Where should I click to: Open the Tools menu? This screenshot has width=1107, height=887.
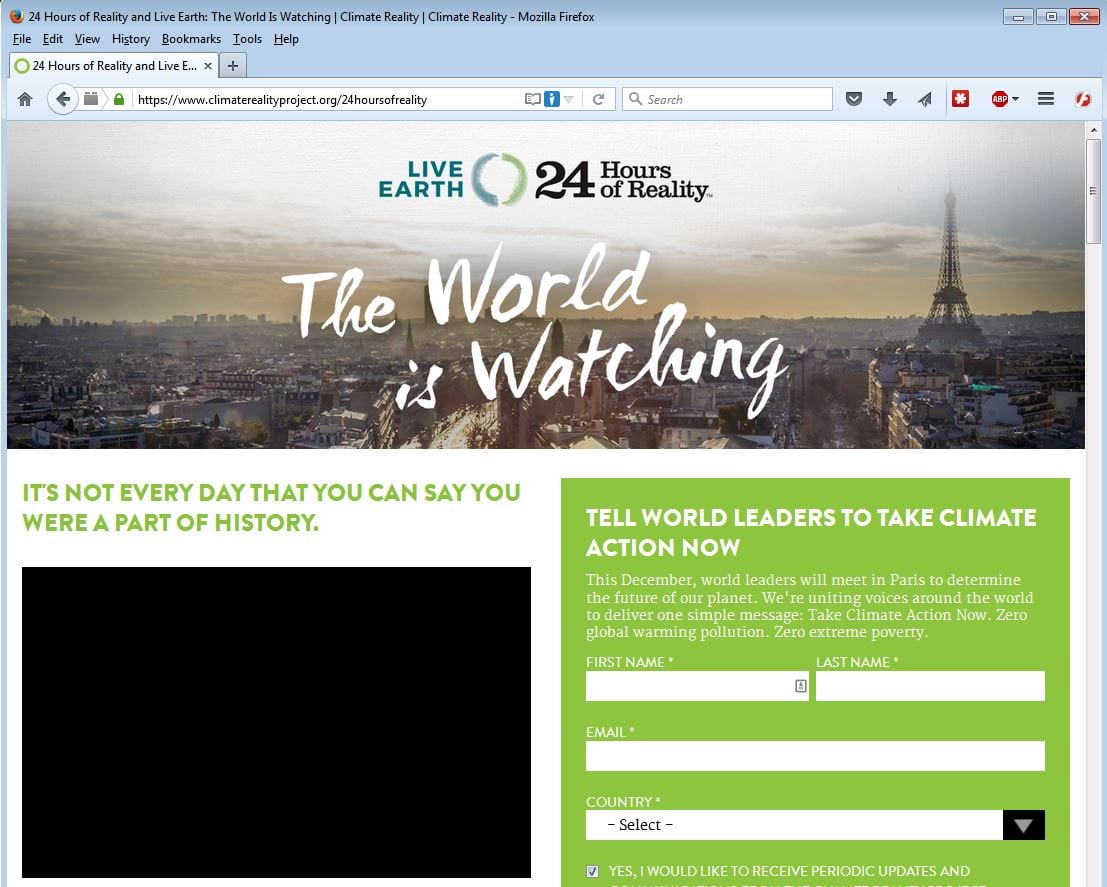tap(247, 39)
